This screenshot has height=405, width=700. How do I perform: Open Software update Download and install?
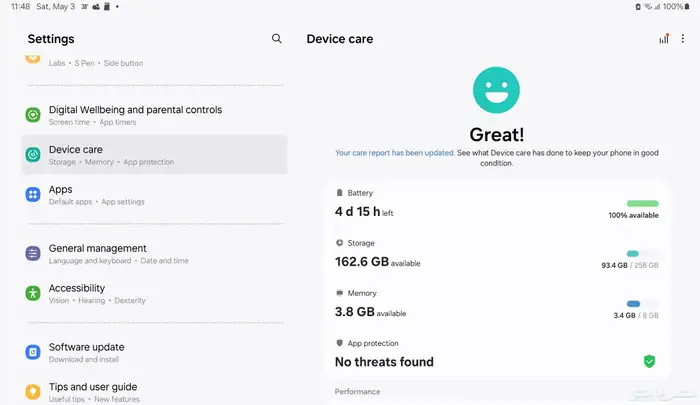154,352
